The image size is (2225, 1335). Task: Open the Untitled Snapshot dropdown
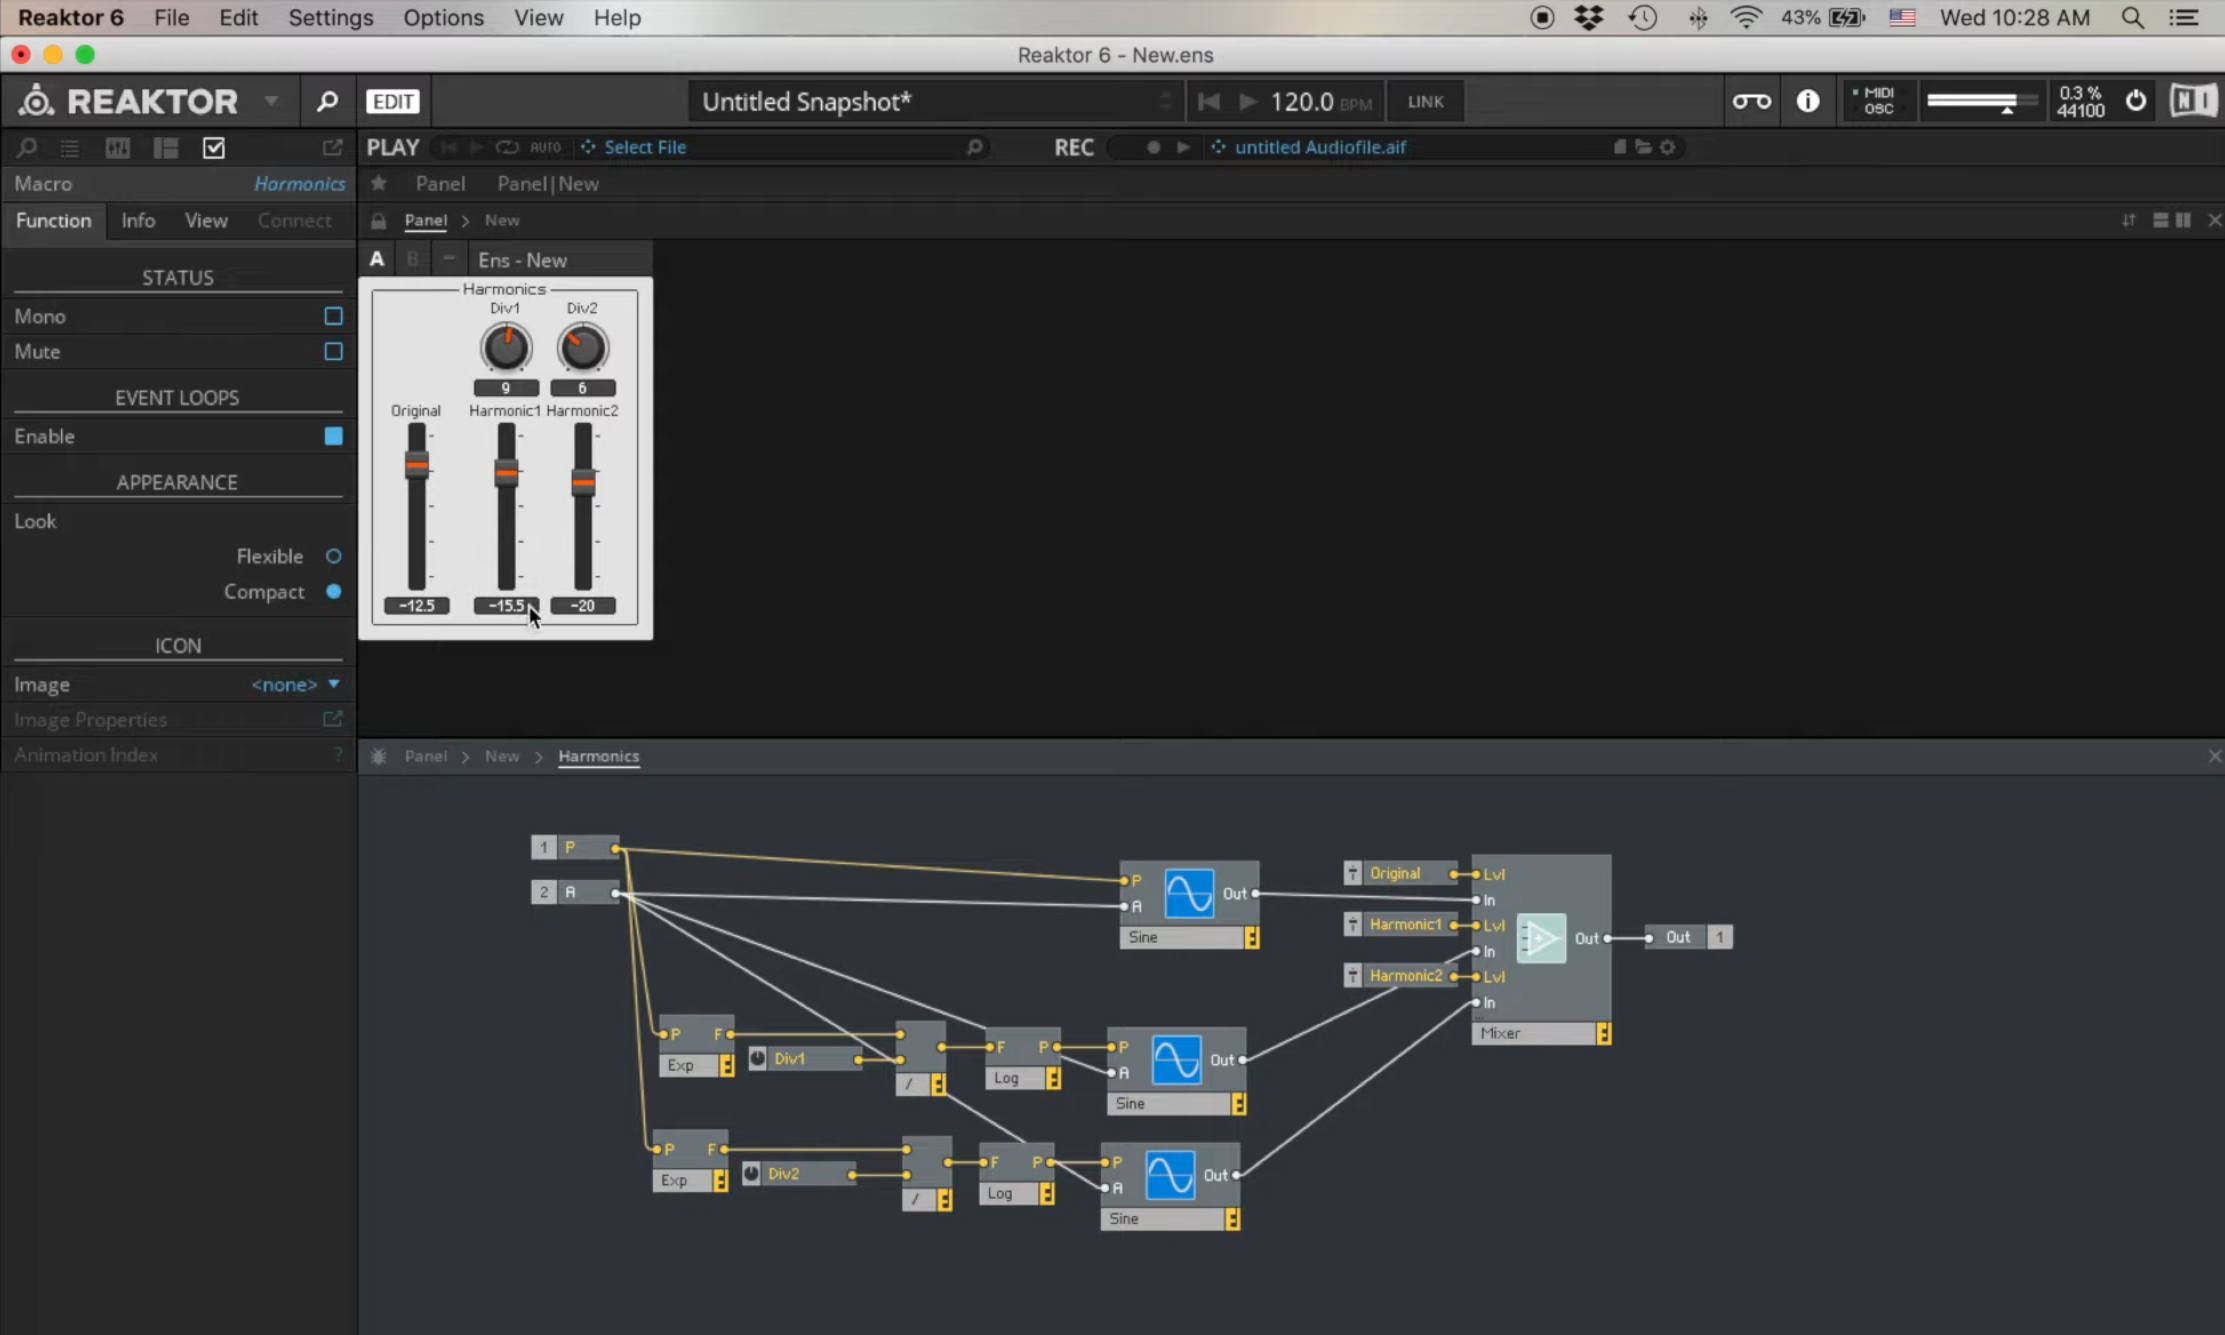point(1165,100)
